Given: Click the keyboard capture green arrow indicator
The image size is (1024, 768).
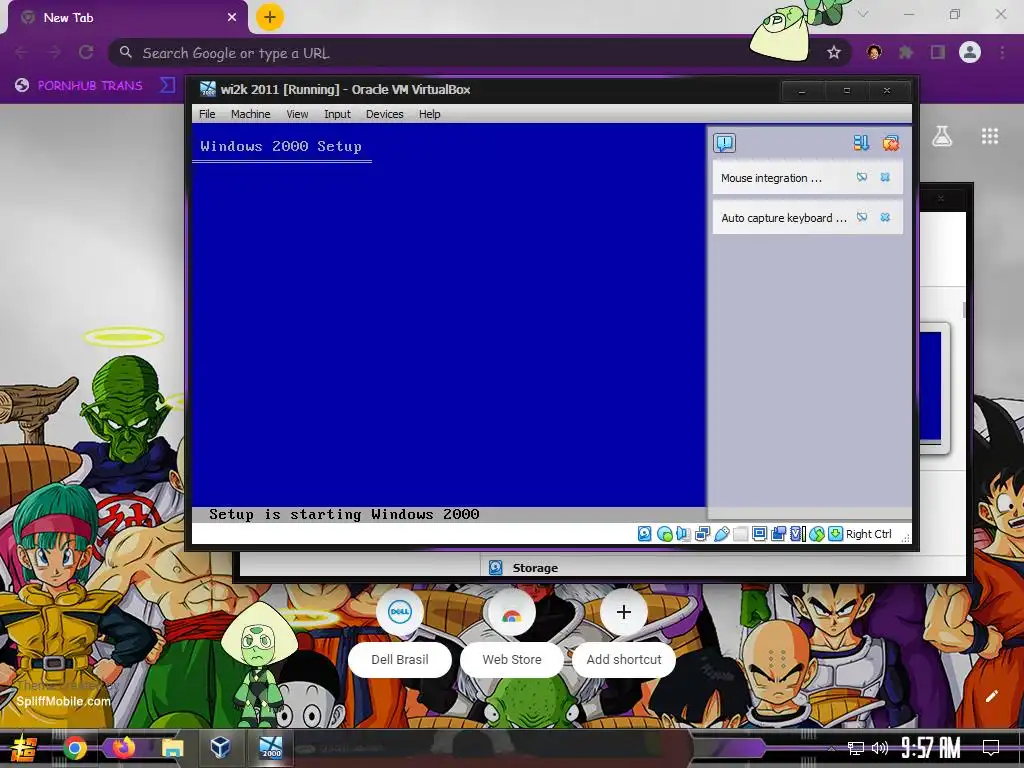Looking at the screenshot, I should [x=835, y=534].
